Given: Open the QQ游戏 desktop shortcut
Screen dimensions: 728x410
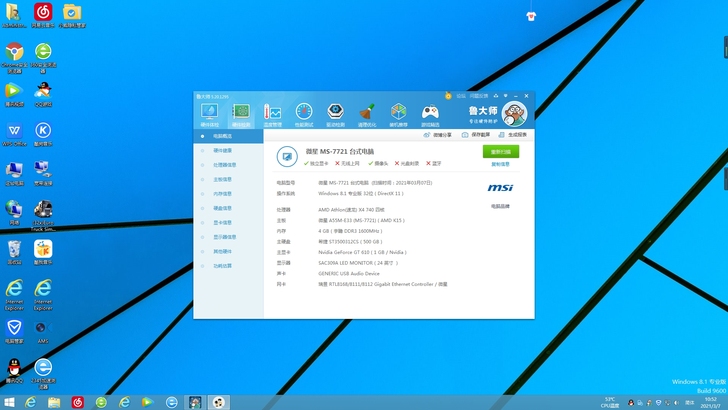Looking at the screenshot, I should tap(43, 95).
